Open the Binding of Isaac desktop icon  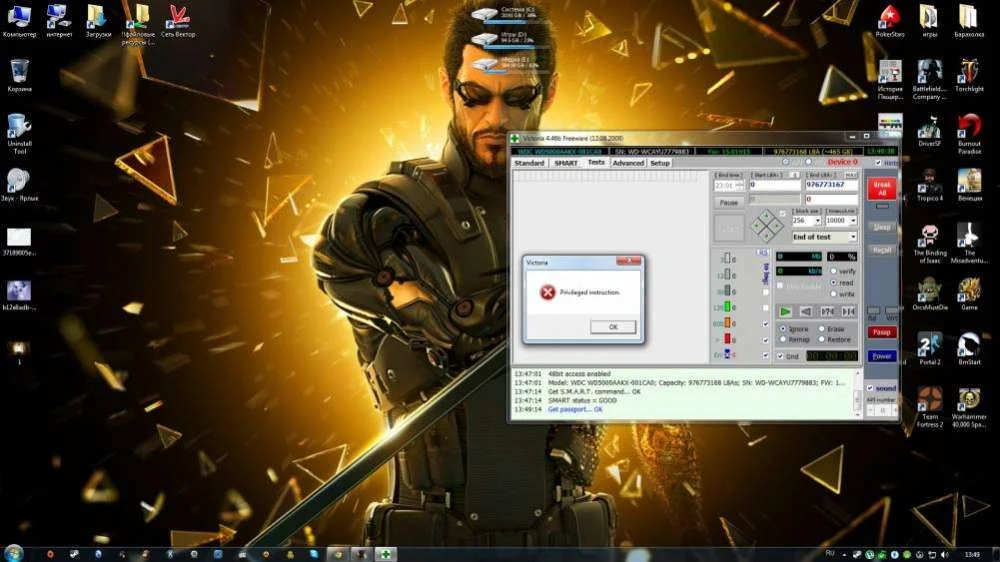point(929,242)
